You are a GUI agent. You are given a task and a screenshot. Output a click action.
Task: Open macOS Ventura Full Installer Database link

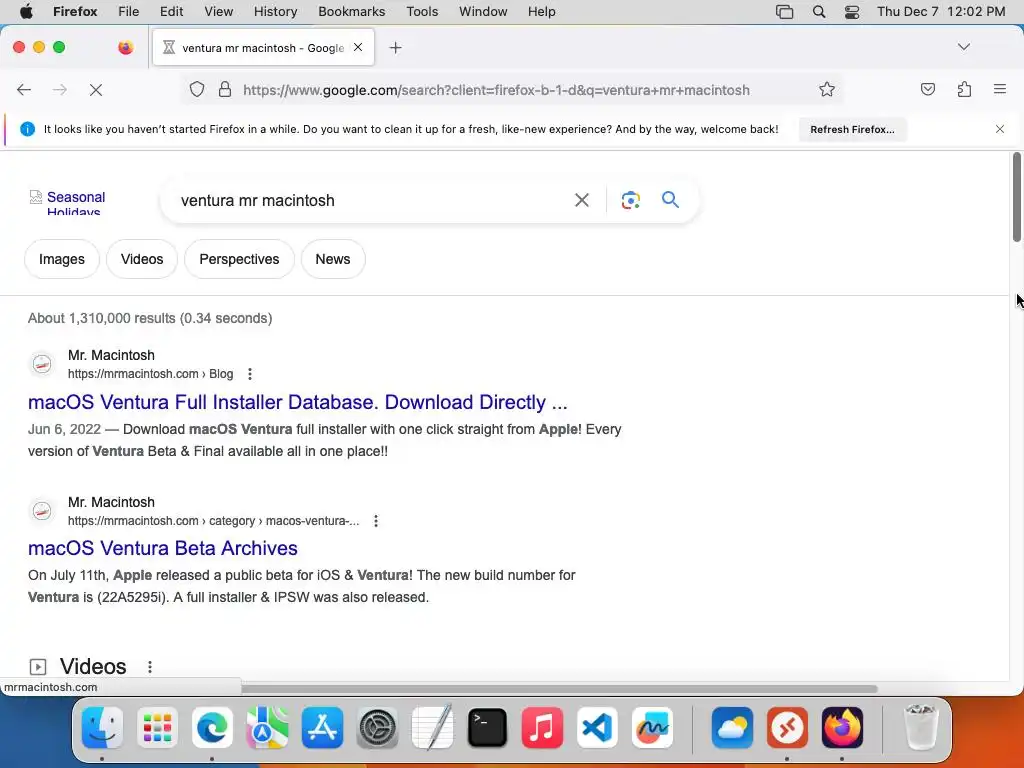[298, 402]
